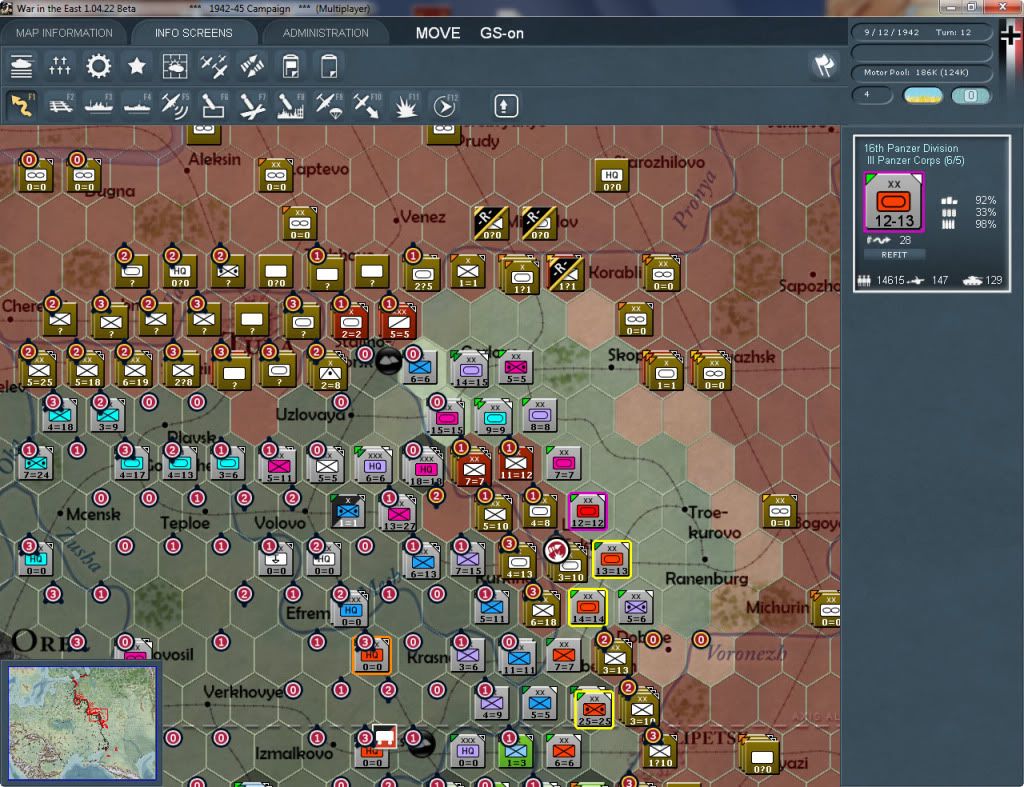This screenshot has height=787, width=1024.
Task: Click the minimap in the lower-left corner
Action: click(x=82, y=722)
